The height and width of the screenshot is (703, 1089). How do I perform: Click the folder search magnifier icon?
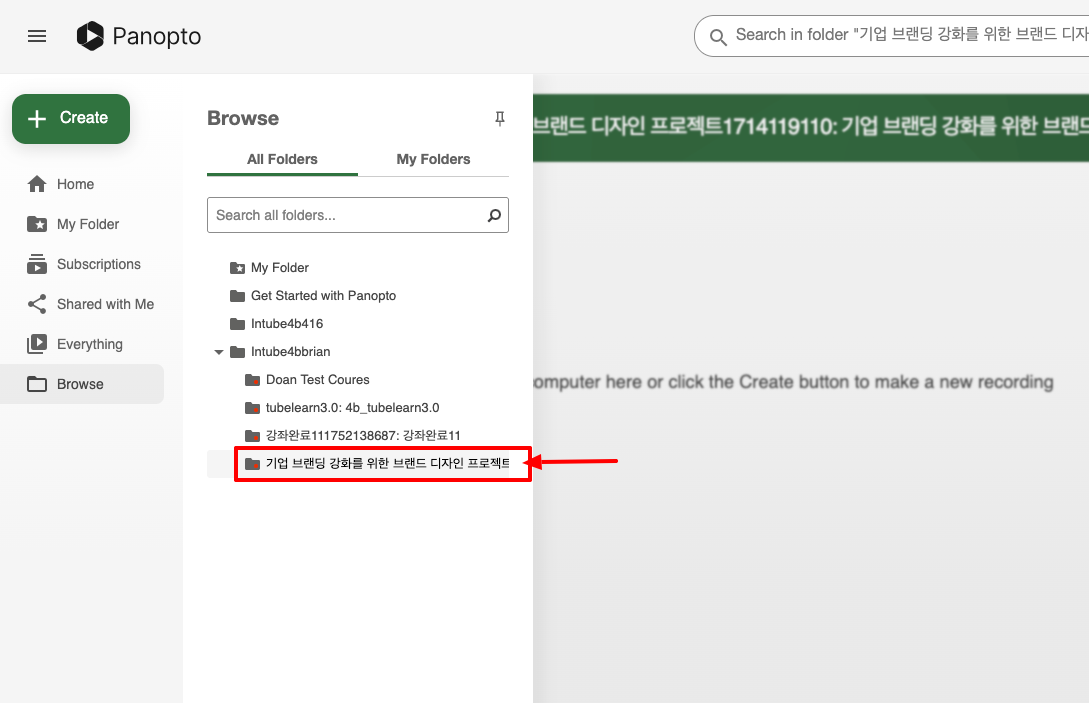pos(494,215)
